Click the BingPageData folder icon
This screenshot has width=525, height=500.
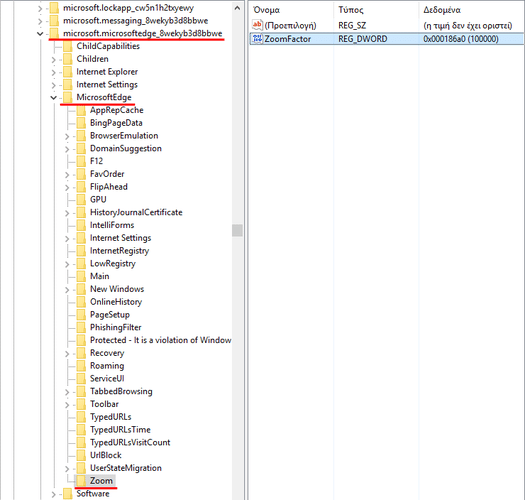[x=81, y=123]
